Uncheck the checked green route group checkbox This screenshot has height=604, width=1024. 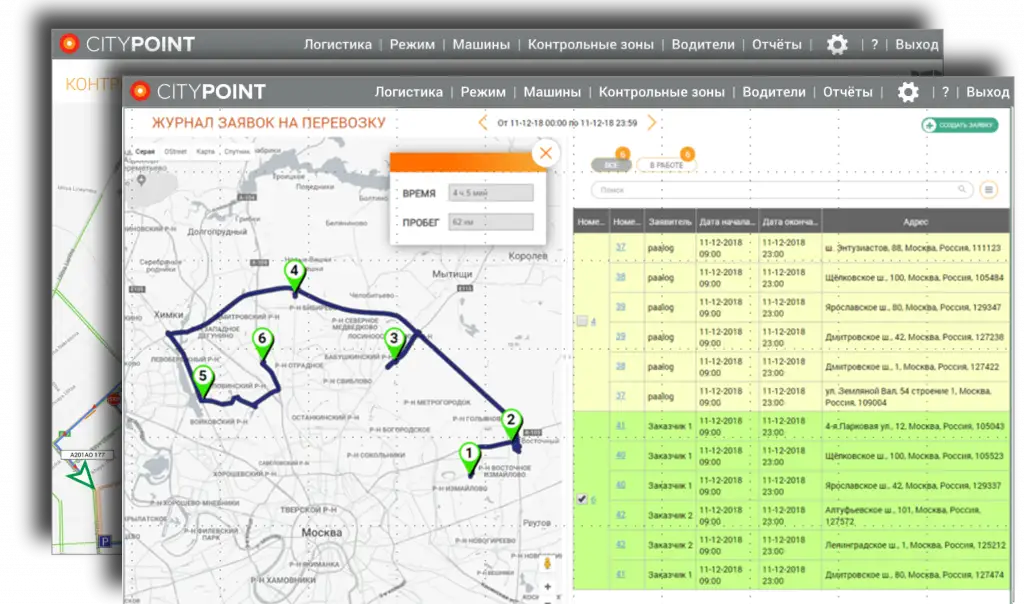click(582, 499)
